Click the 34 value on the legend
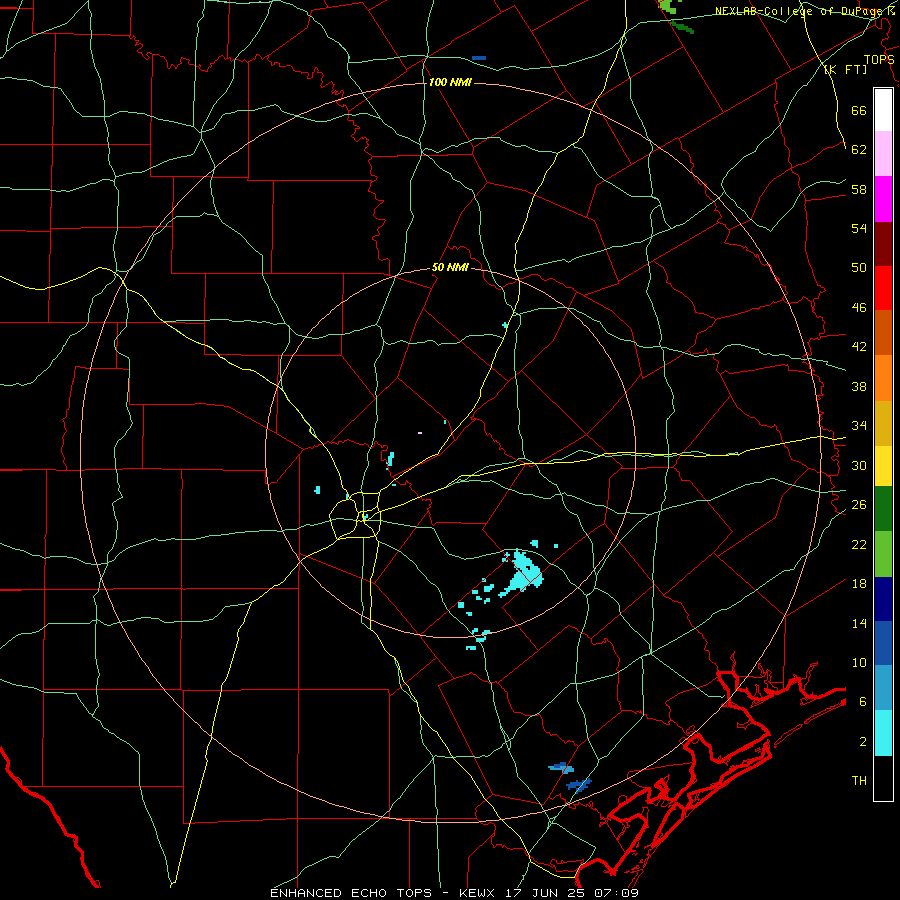Viewport: 900px width, 900px height. [x=859, y=426]
